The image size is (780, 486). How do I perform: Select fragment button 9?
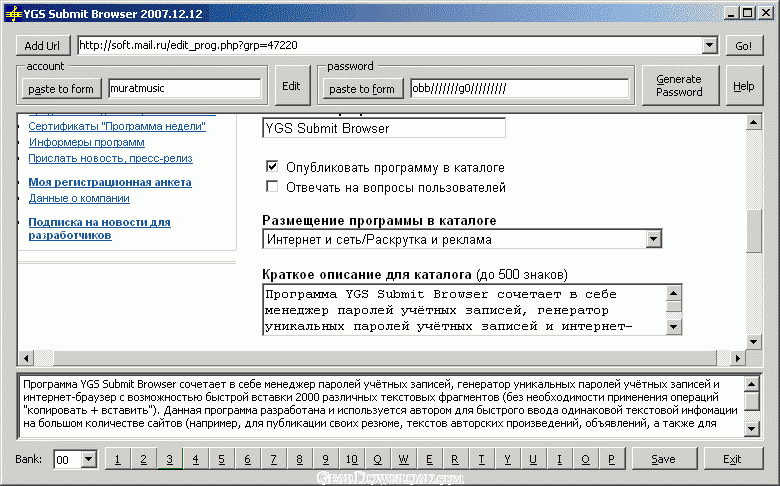[x=325, y=459]
